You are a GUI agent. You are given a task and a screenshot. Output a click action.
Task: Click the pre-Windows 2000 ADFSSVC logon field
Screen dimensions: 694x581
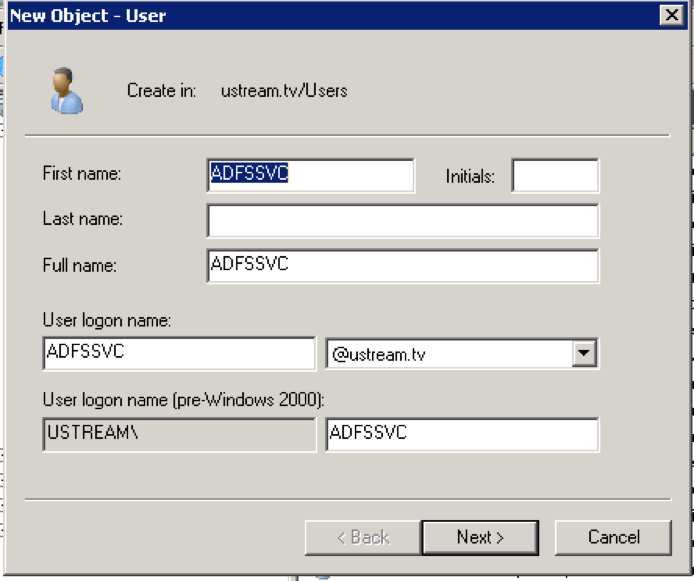point(462,434)
